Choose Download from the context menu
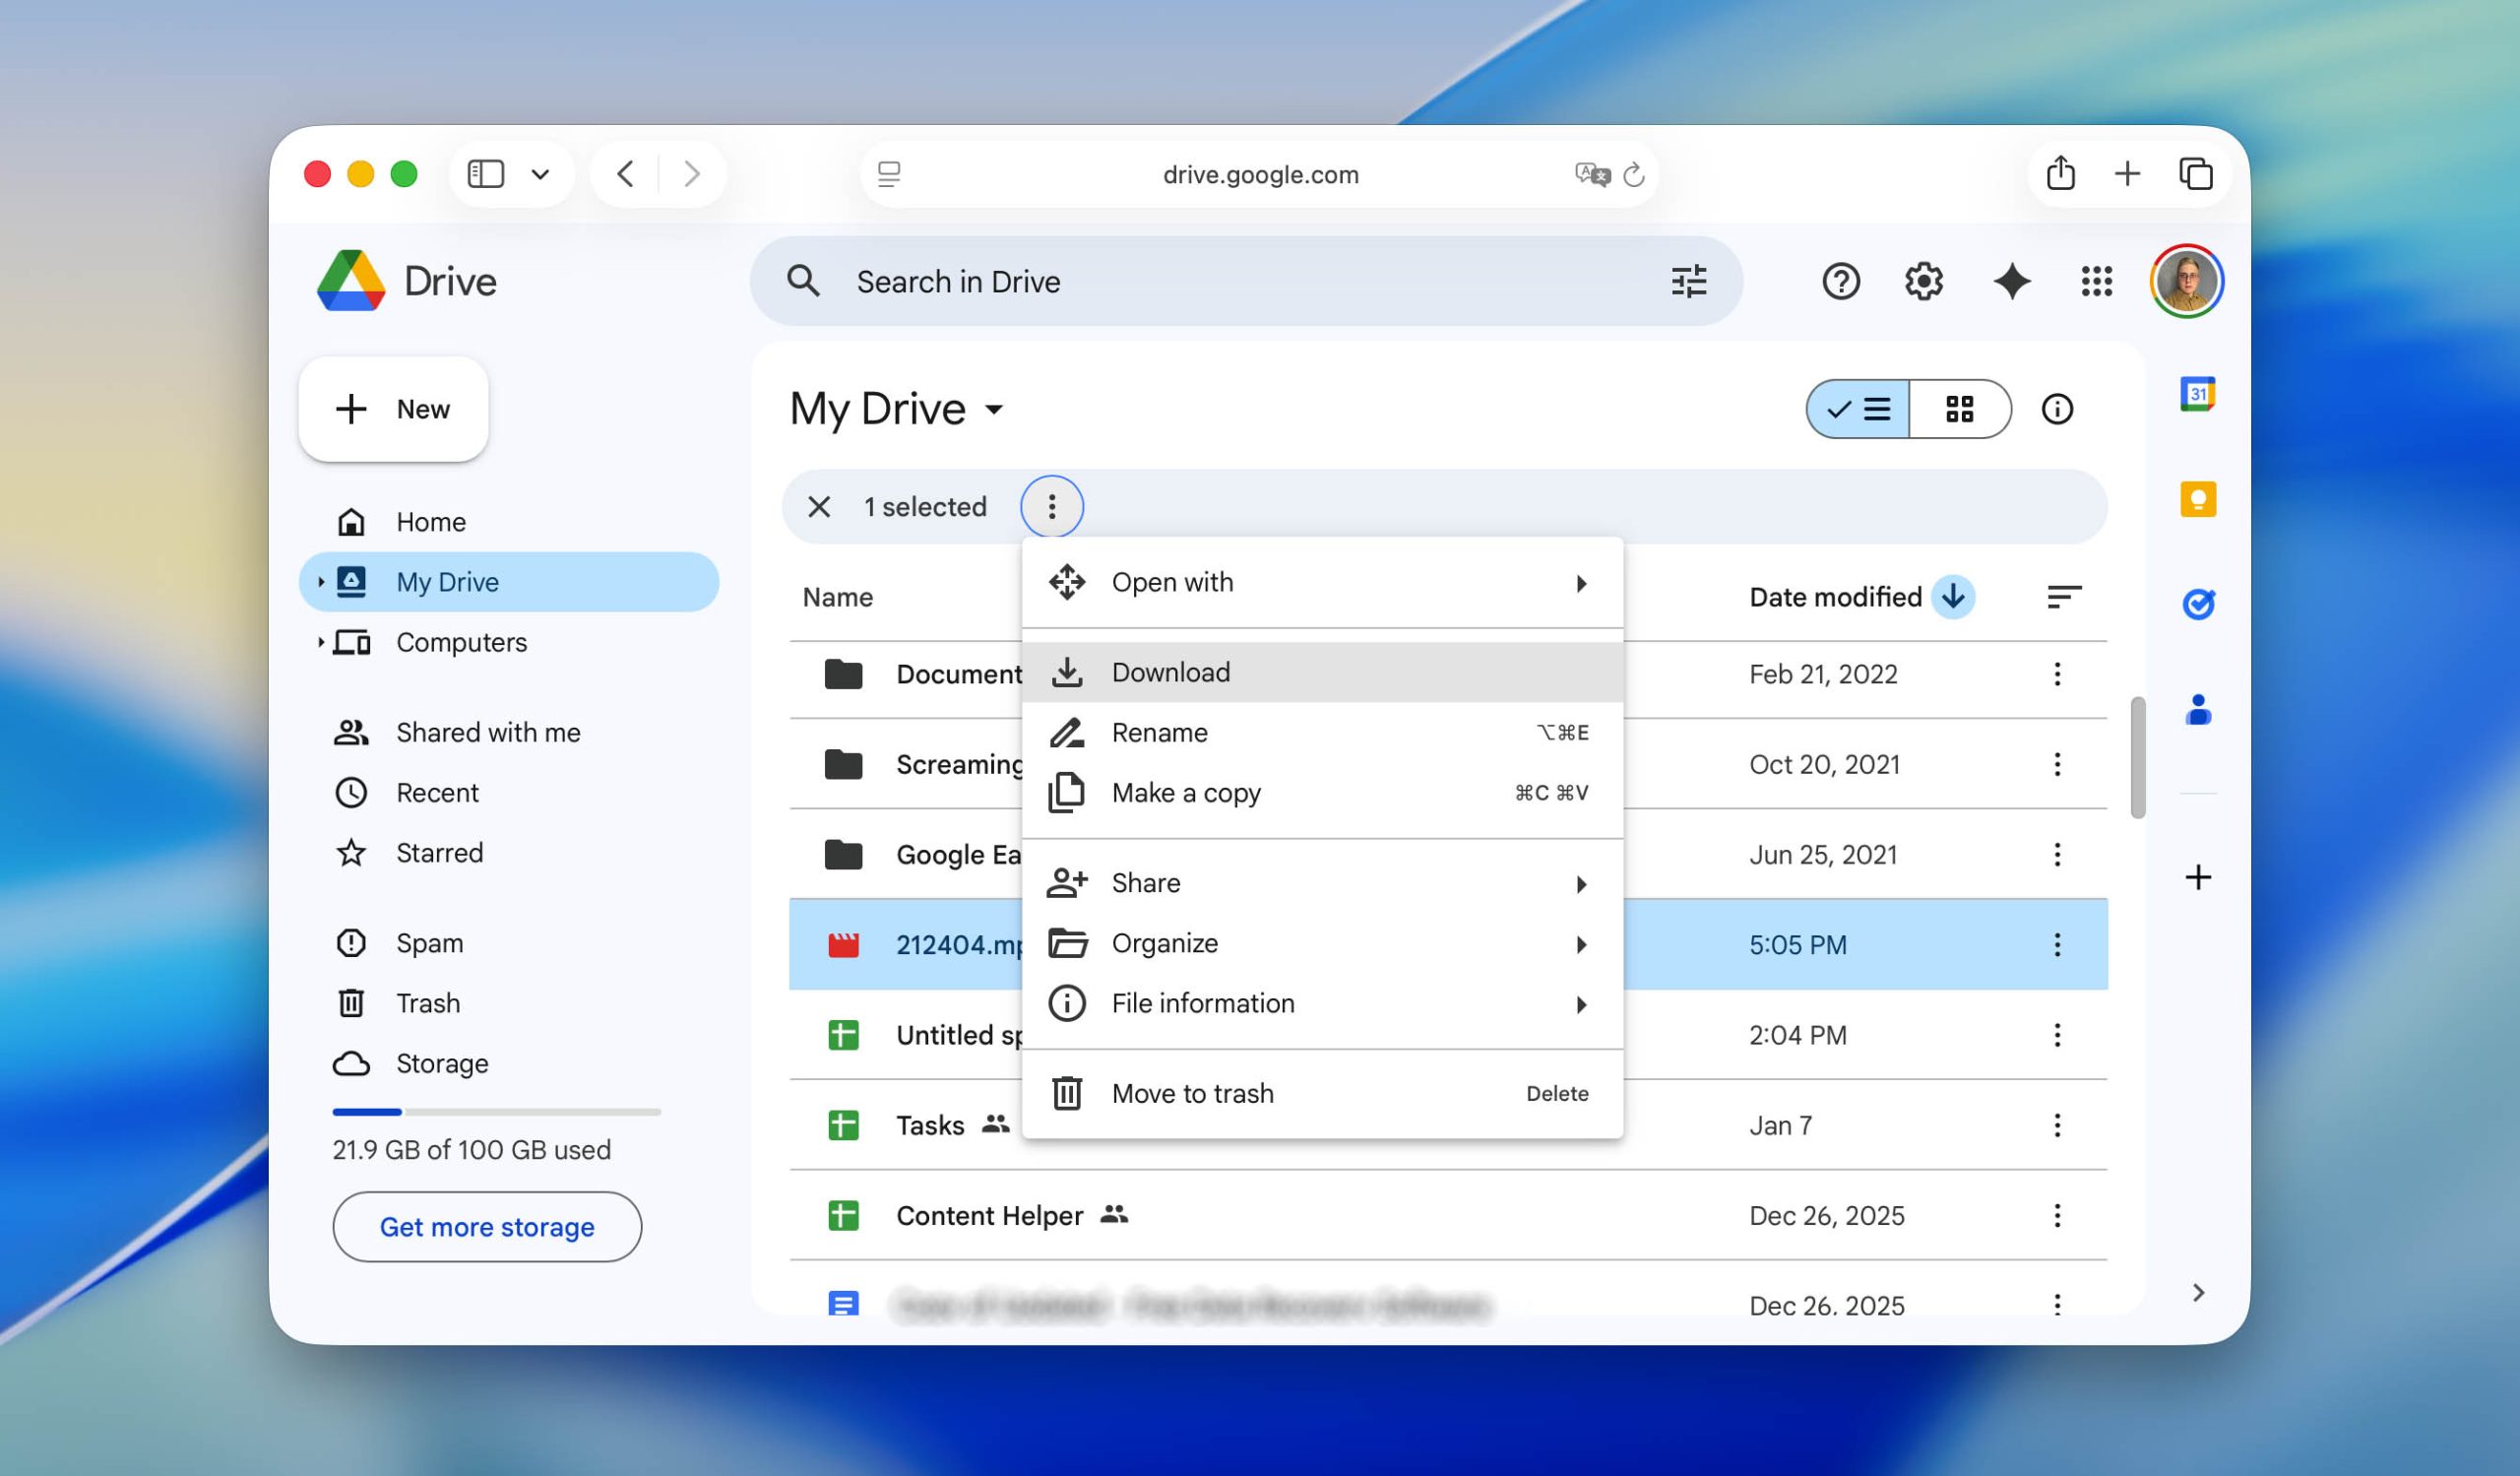The height and width of the screenshot is (1476, 2520). (1171, 671)
